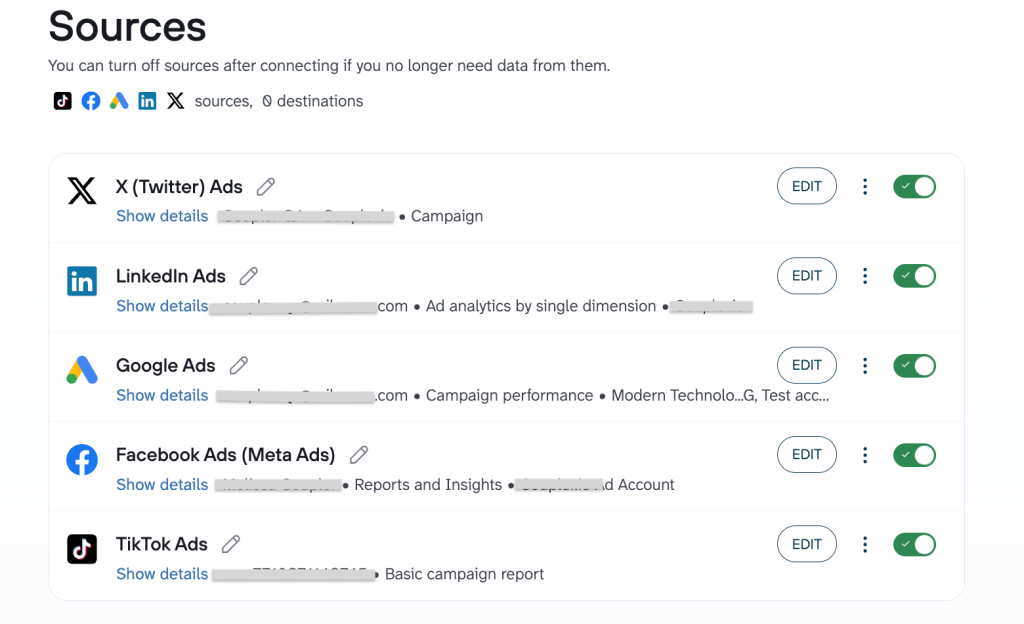This screenshot has width=1024, height=624.
Task: Click the LinkedIn icon beside the LinkedIn Ads source
Action: pyautogui.click(x=81, y=281)
